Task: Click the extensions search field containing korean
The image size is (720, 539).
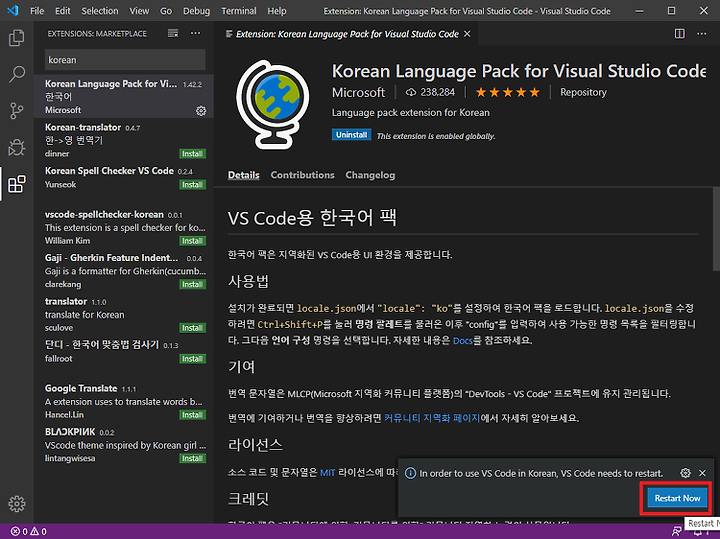Action: point(125,60)
